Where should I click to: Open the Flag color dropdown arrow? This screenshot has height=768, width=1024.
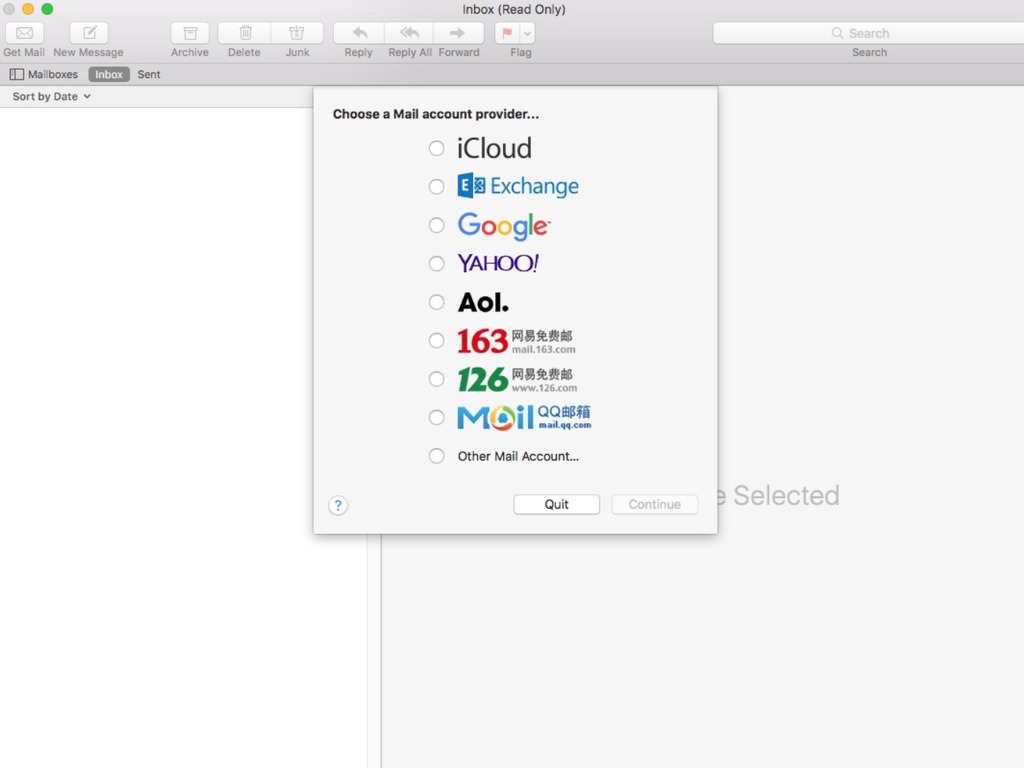pyautogui.click(x=528, y=33)
